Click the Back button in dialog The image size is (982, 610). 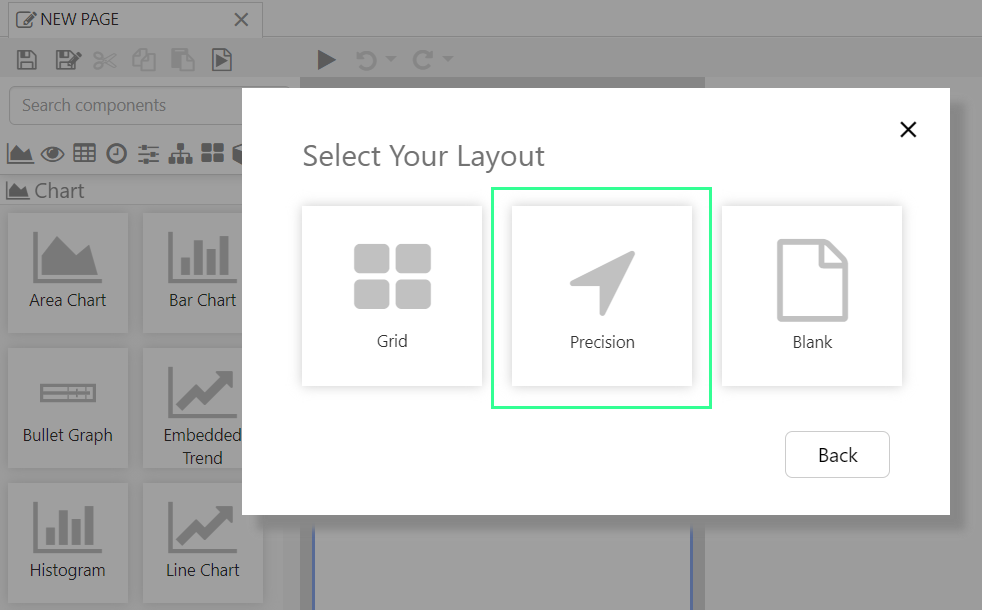837,455
